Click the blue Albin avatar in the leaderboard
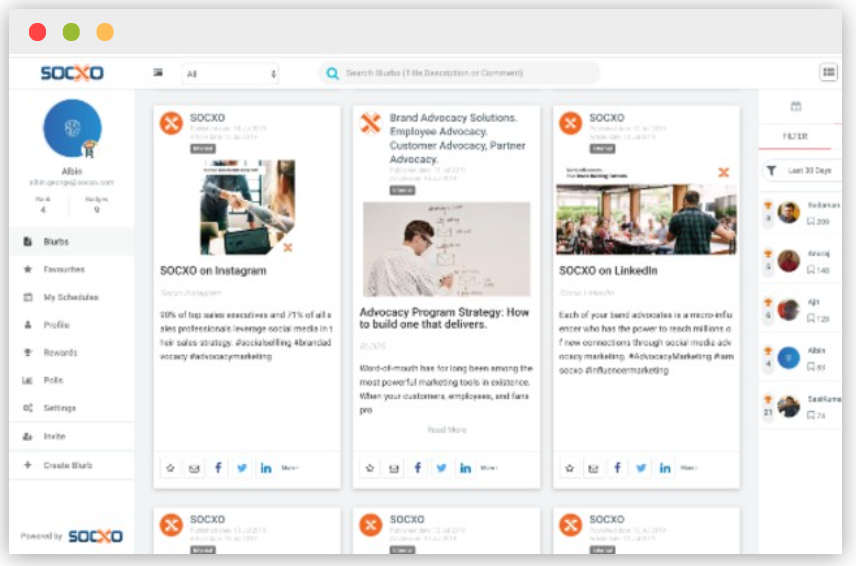856x566 pixels. pyautogui.click(x=788, y=358)
